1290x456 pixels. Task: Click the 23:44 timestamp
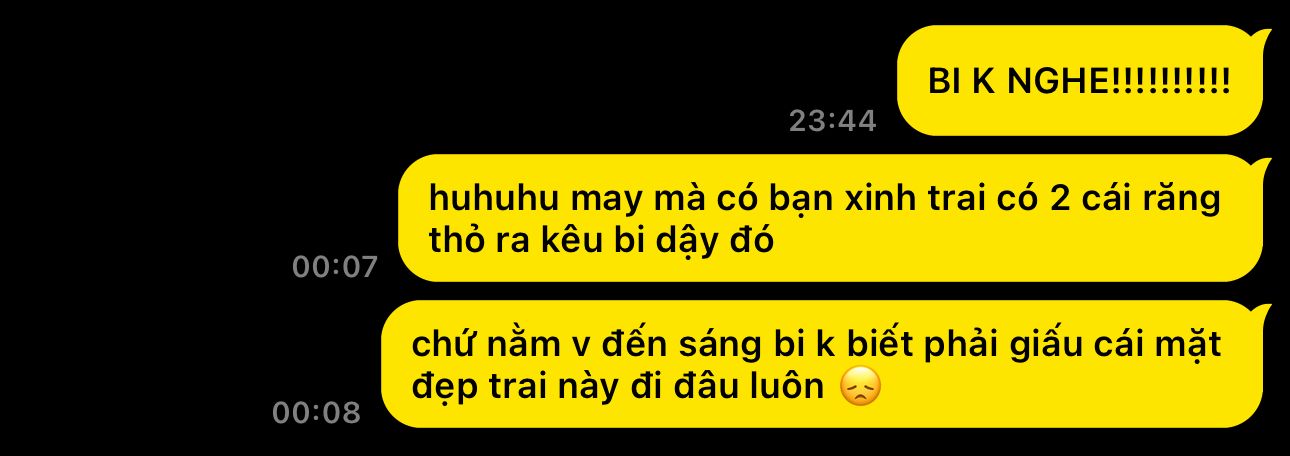tap(832, 121)
